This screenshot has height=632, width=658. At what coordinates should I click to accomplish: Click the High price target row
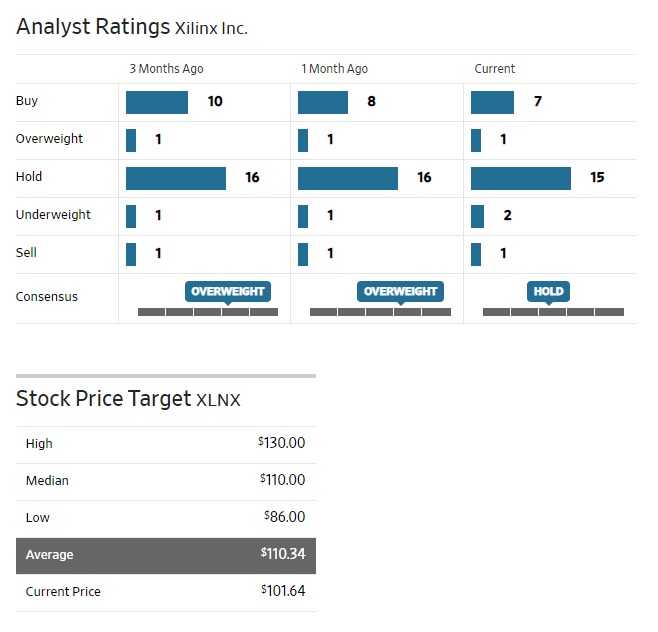165,444
